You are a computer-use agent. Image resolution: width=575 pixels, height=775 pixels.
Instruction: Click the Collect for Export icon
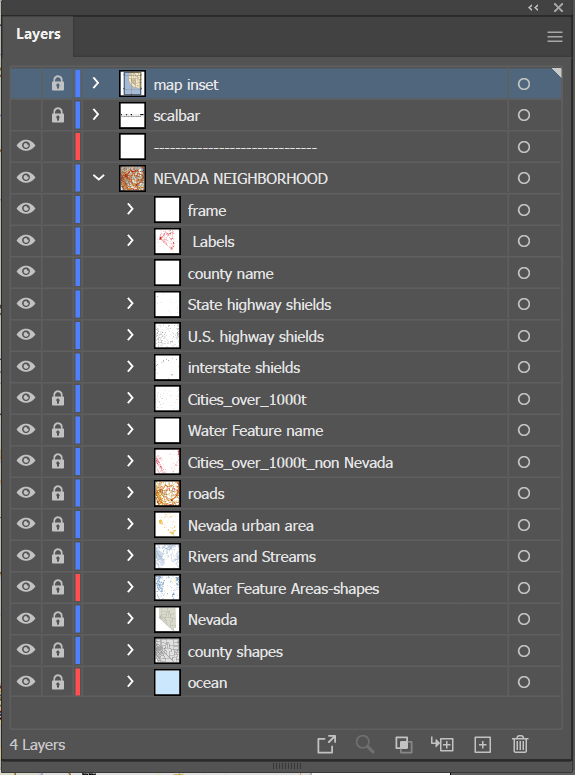pos(326,744)
